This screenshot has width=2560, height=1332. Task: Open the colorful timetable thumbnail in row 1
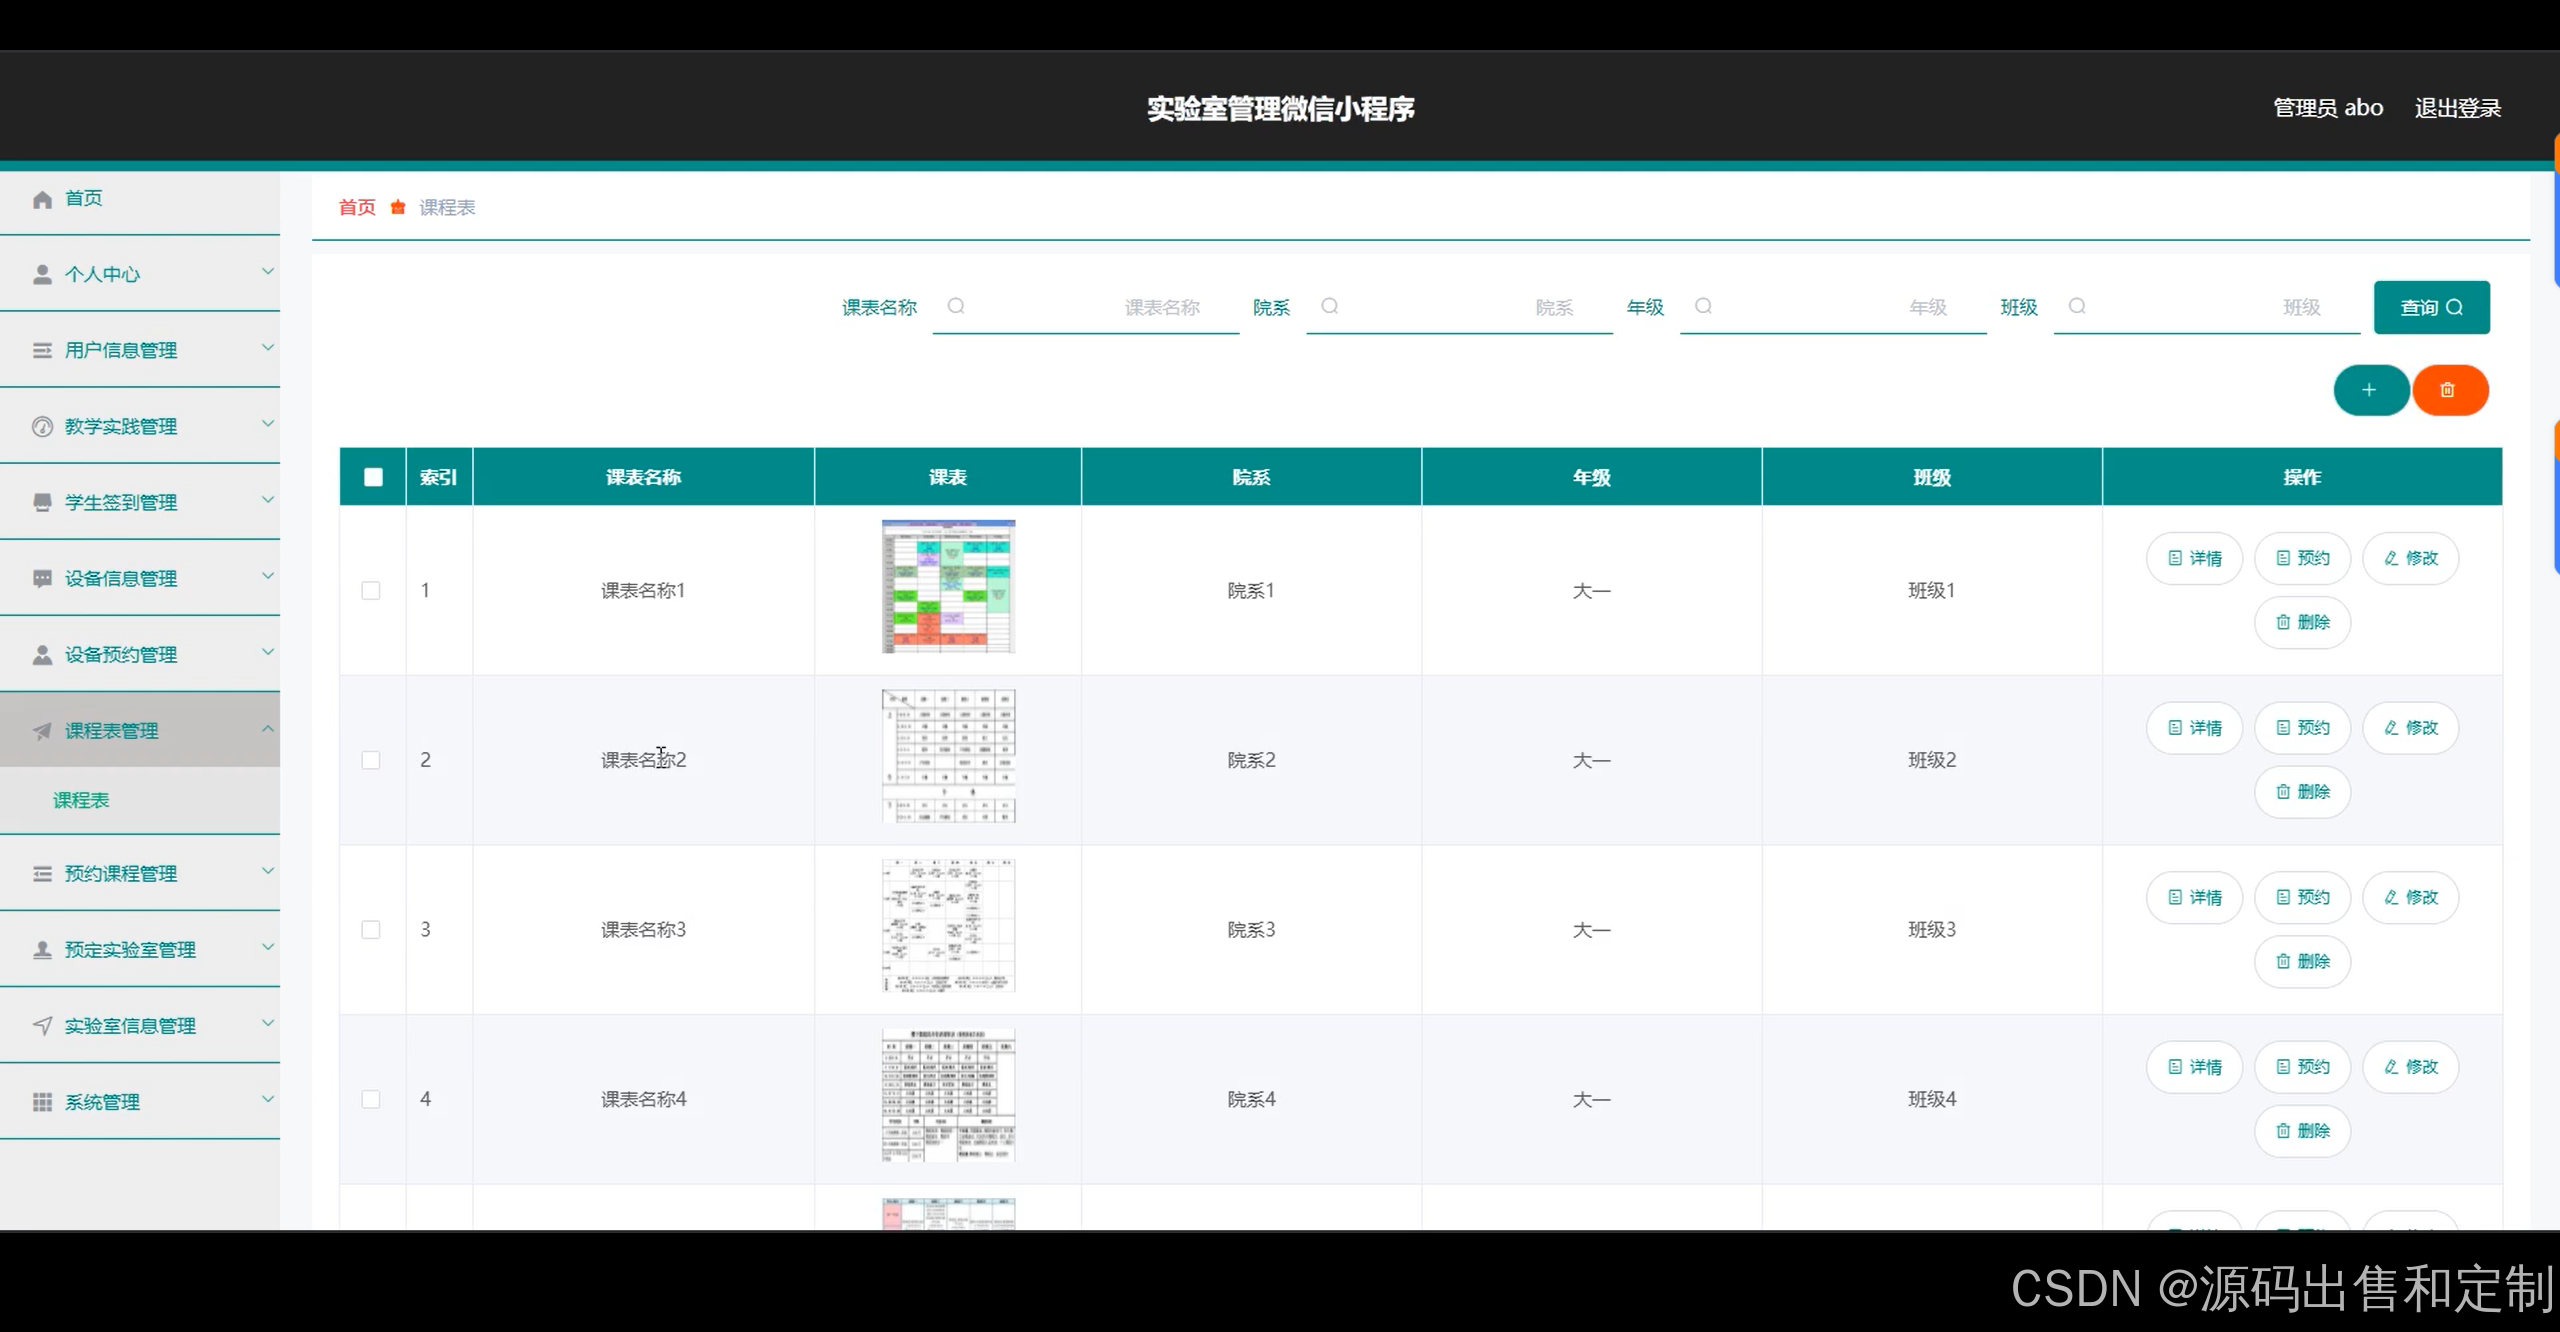click(x=948, y=586)
